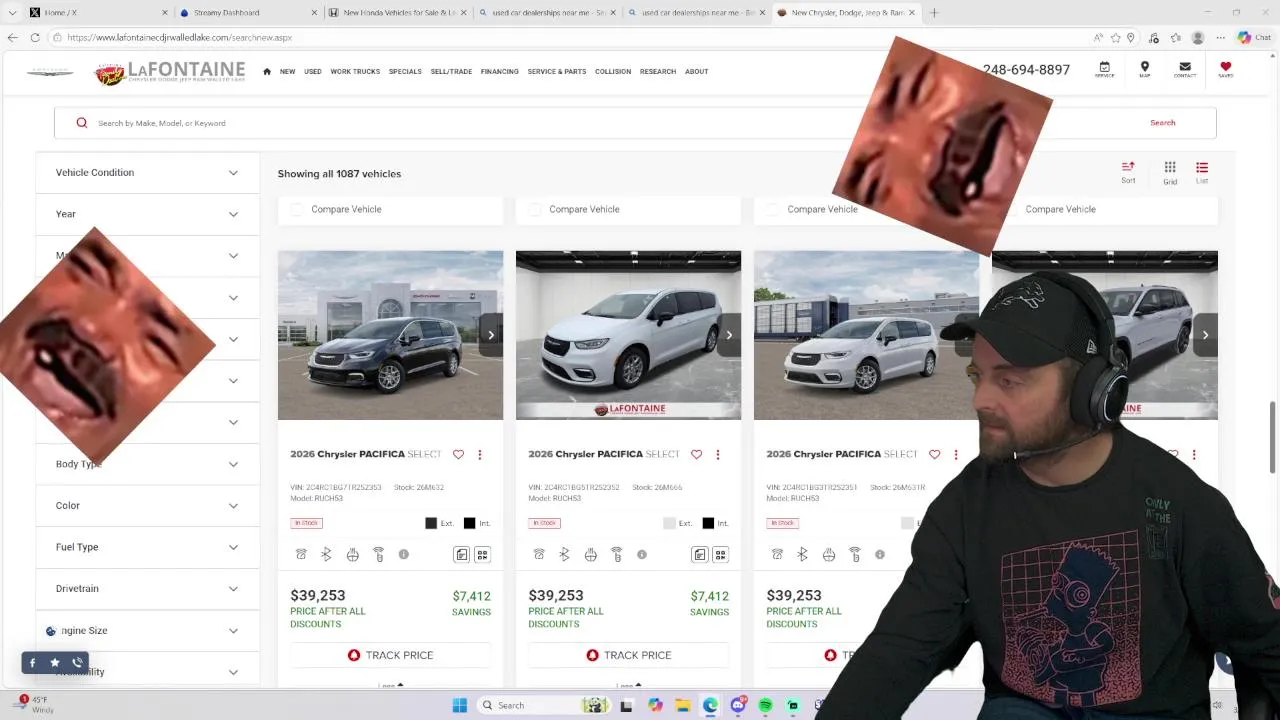1280x720 pixels.
Task: Show QR code for Stock 26M666 Pacifica
Action: point(720,554)
